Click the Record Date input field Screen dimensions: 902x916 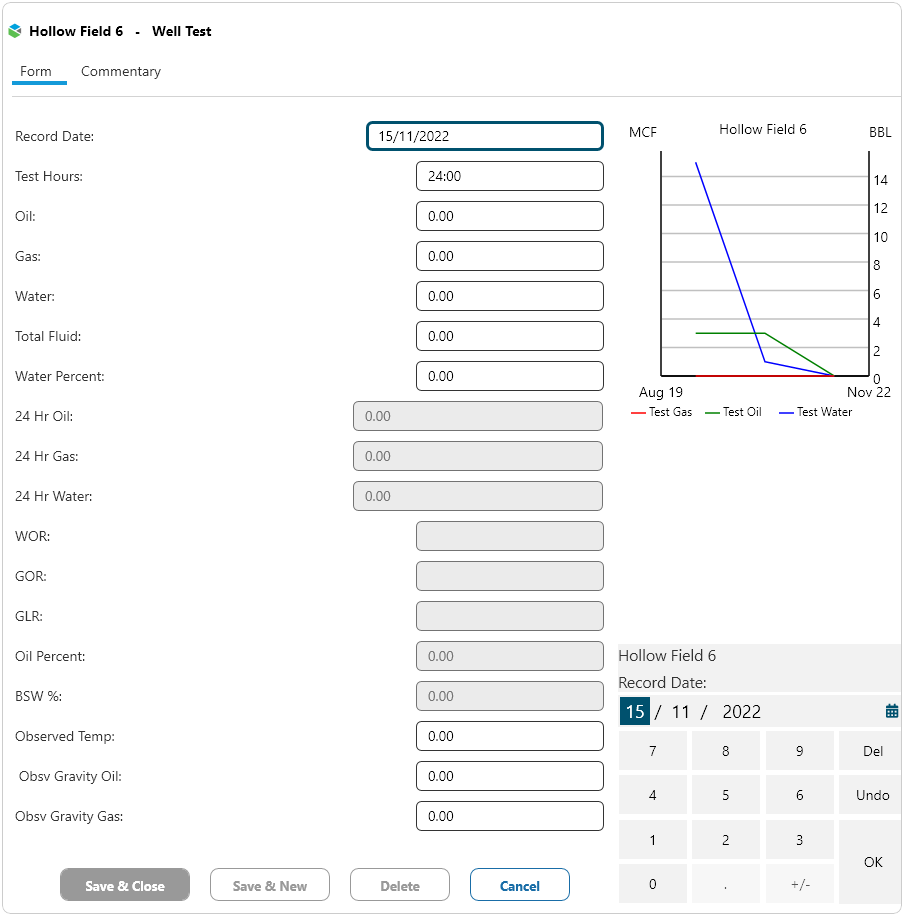[485, 136]
